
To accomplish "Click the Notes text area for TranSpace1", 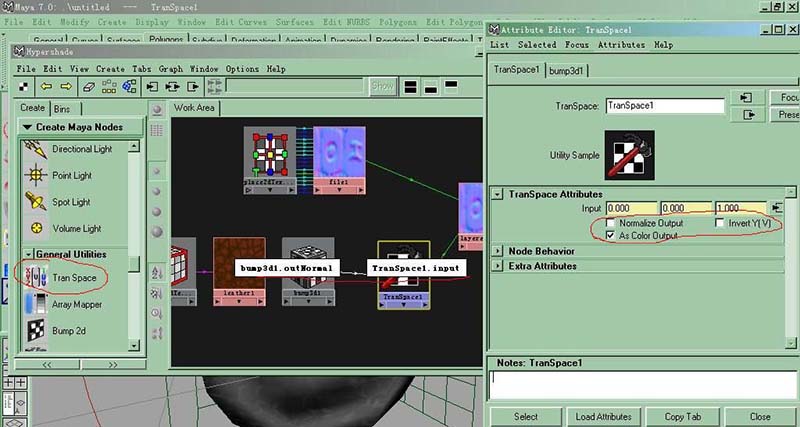I will coord(643,385).
